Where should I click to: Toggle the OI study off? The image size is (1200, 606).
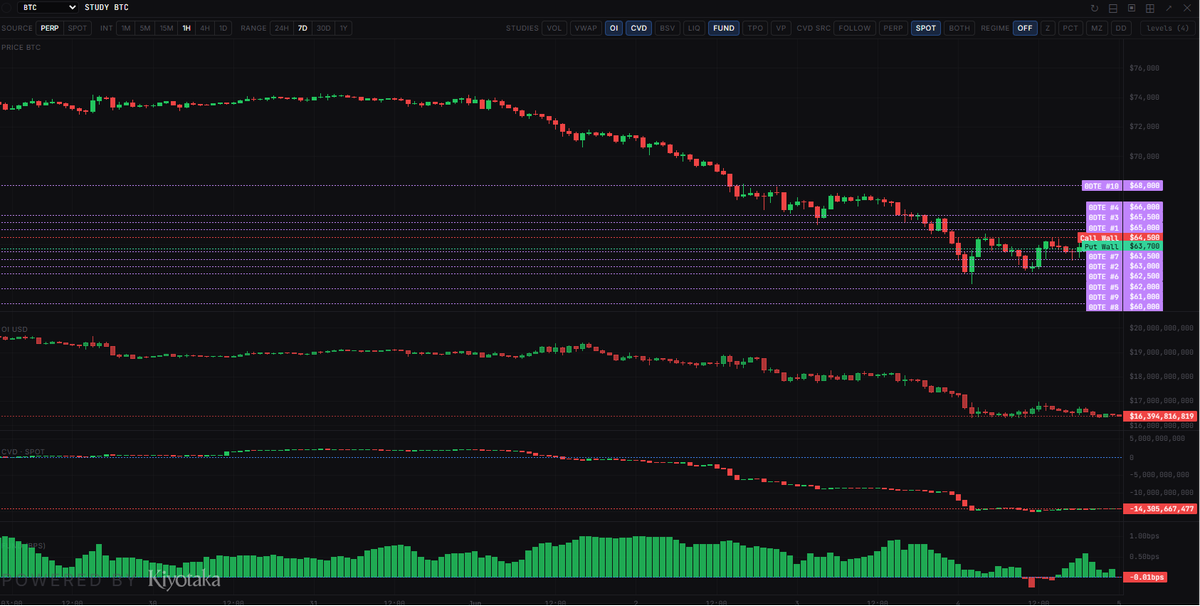pos(613,28)
